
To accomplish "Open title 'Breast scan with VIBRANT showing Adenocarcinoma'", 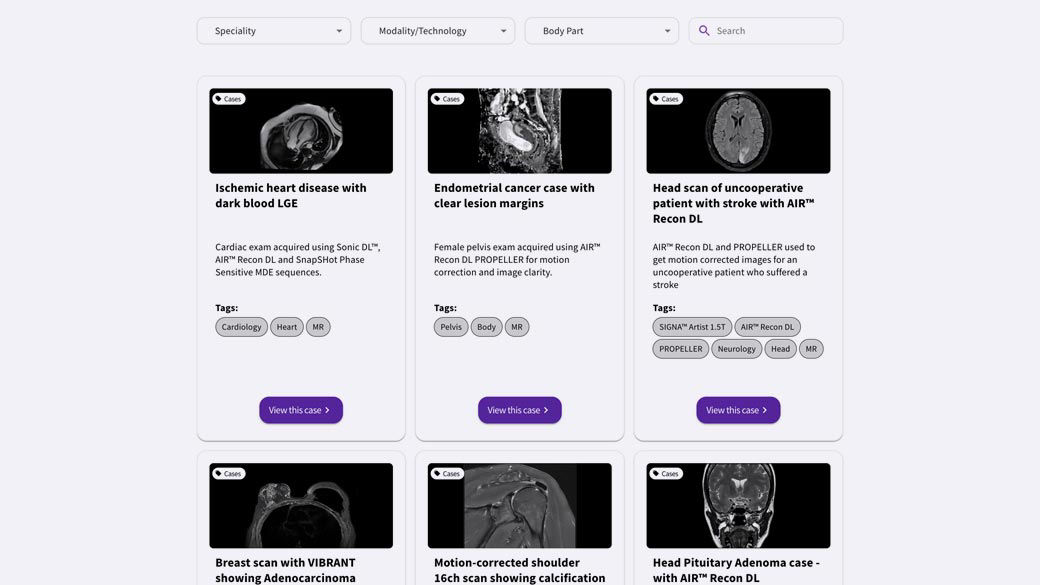I will coord(285,570).
